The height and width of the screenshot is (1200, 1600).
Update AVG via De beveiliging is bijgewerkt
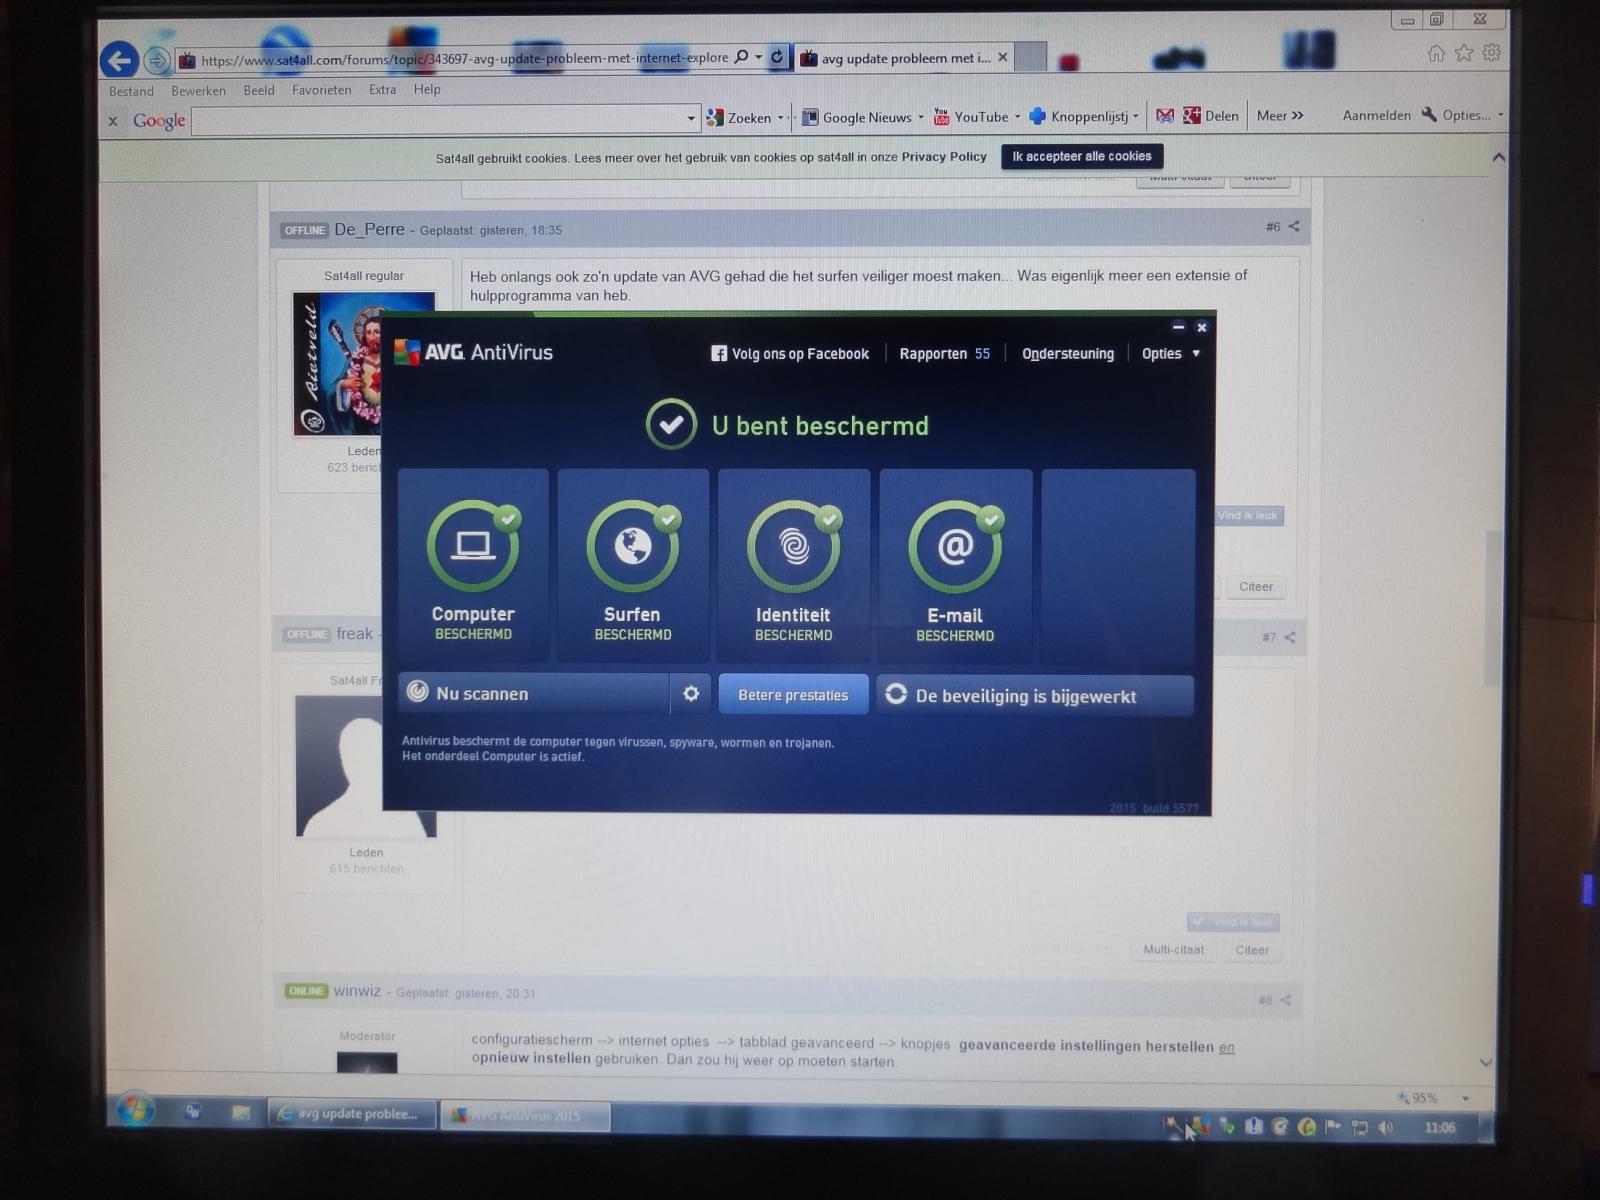(x=1035, y=696)
